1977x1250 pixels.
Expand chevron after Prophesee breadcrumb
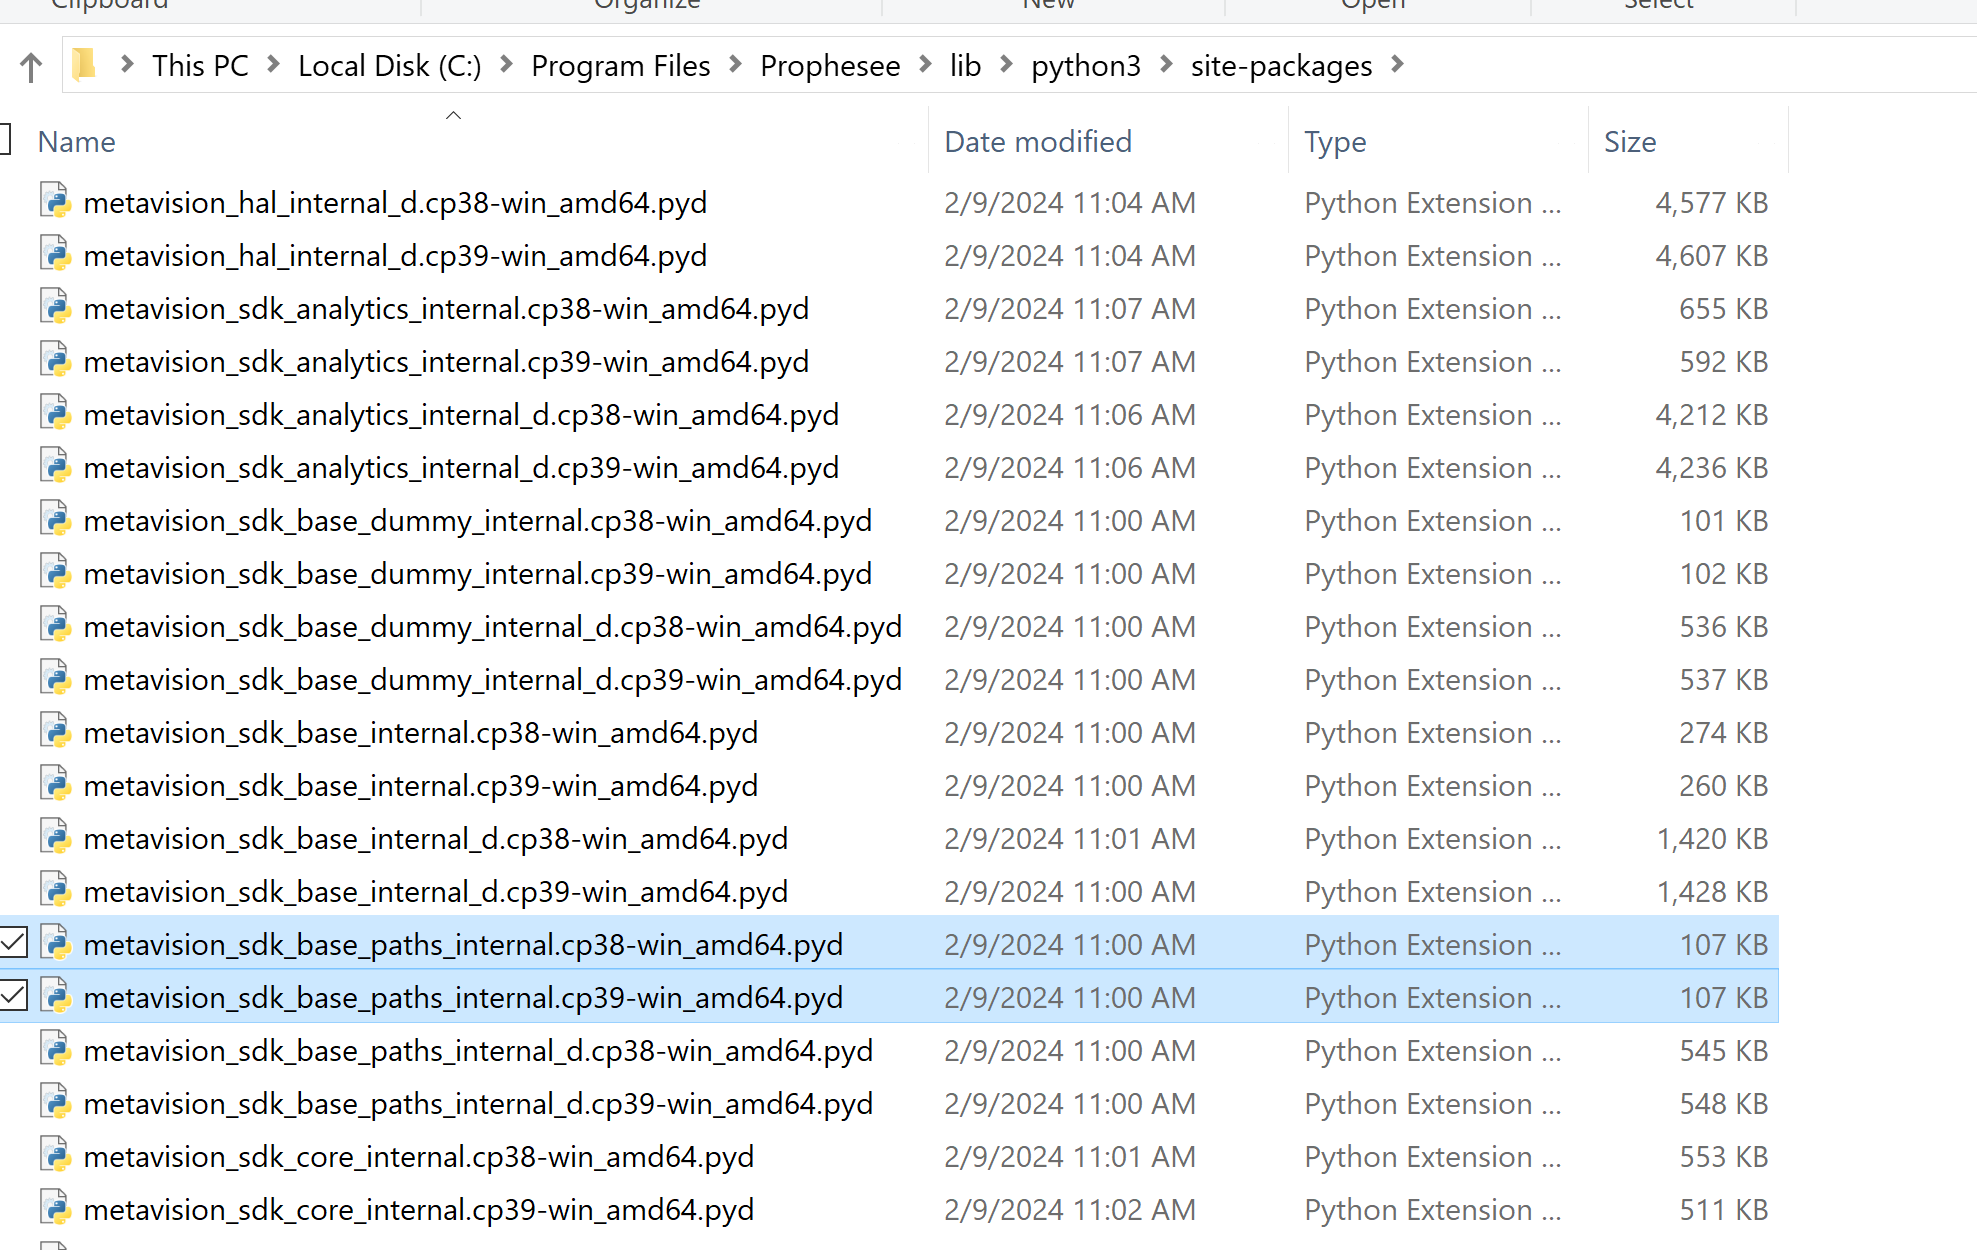coord(925,65)
